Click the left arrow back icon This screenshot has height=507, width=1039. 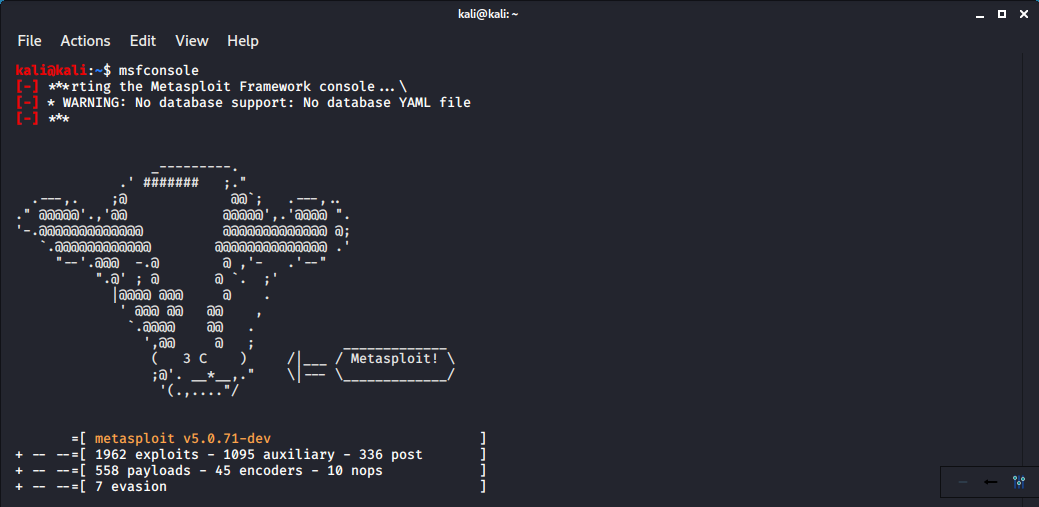tap(991, 482)
